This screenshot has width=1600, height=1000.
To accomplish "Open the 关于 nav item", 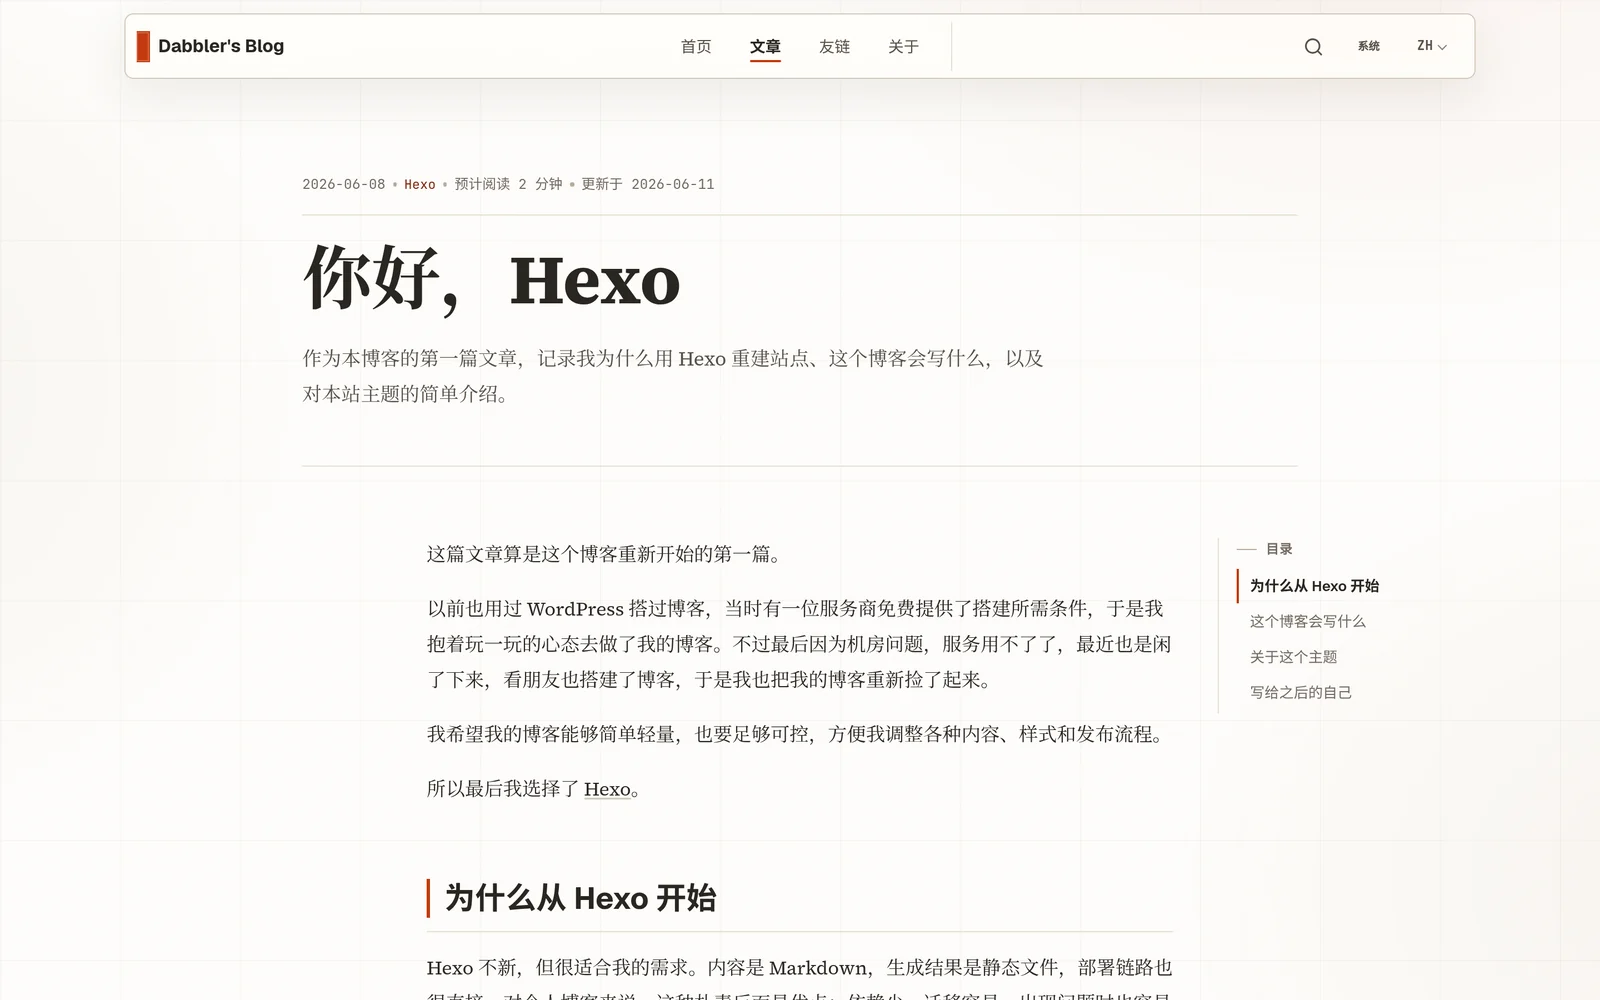I will coord(903,46).
